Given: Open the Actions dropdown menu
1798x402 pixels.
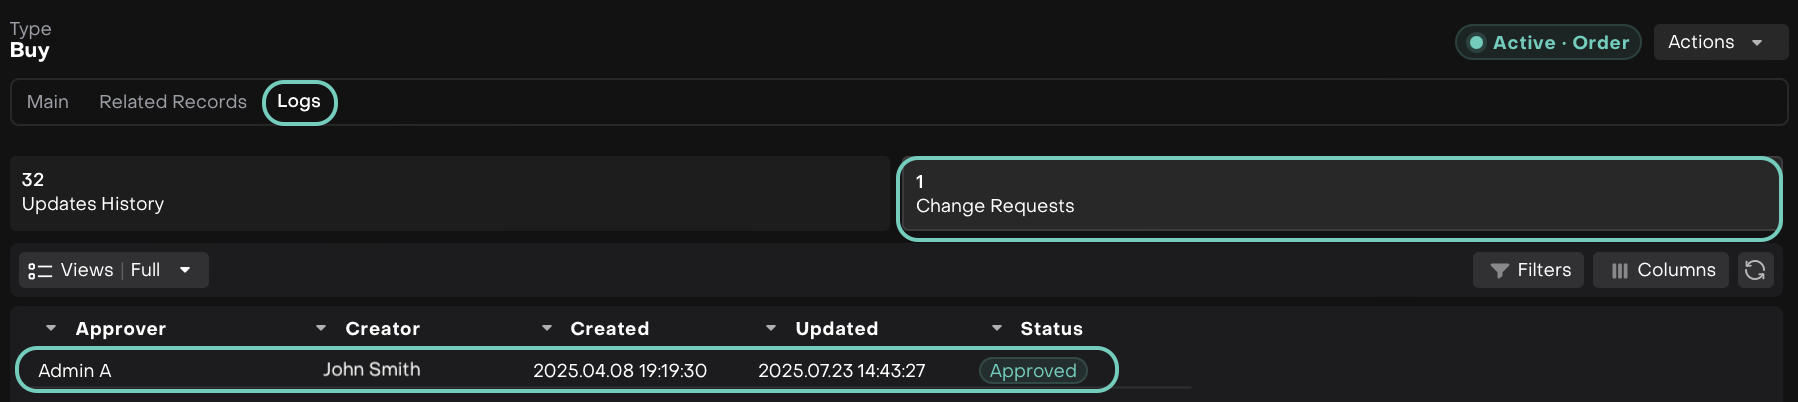Looking at the screenshot, I should 1720,42.
